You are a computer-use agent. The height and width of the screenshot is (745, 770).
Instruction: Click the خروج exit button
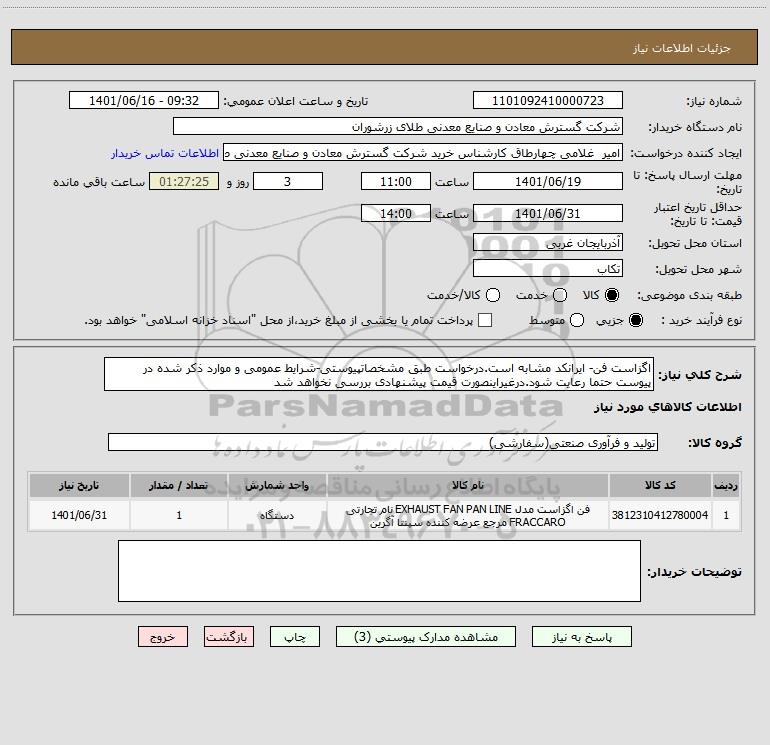tap(163, 637)
